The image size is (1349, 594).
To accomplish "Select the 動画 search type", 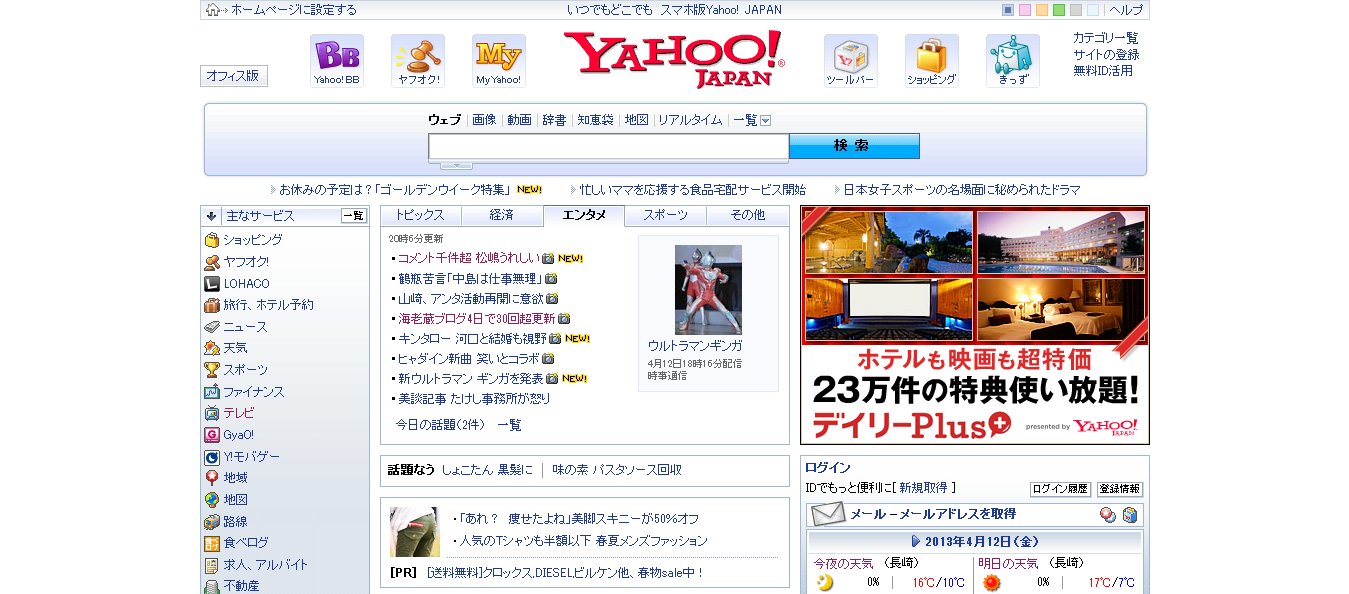I will (x=519, y=120).
